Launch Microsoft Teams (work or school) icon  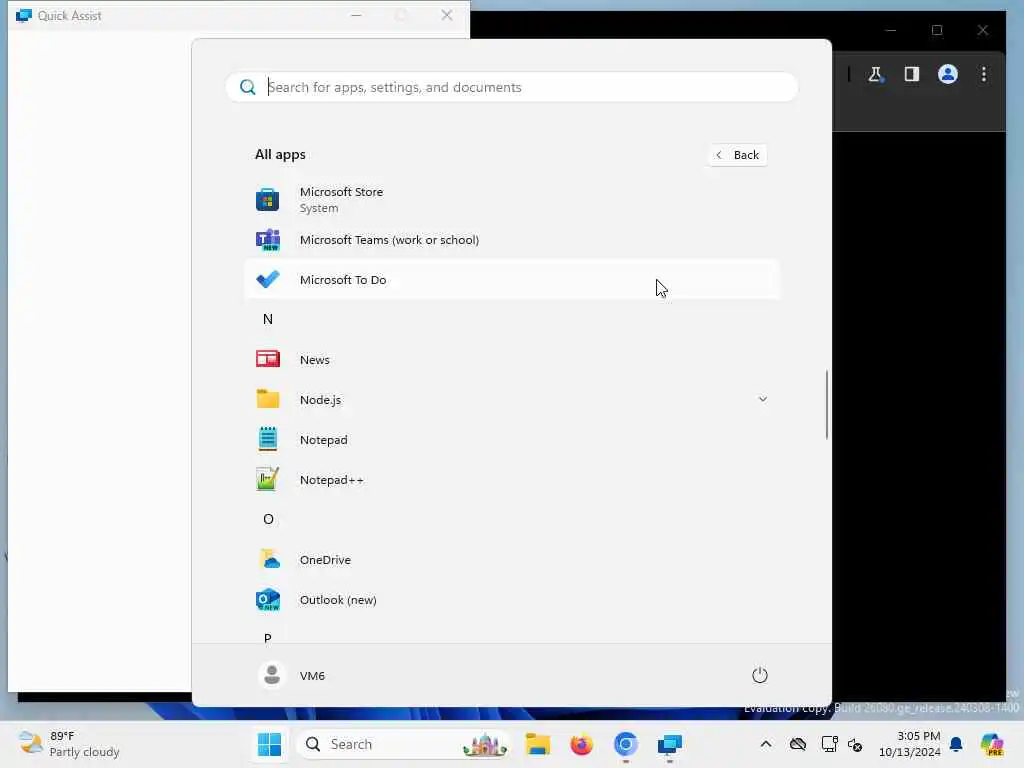(x=268, y=240)
